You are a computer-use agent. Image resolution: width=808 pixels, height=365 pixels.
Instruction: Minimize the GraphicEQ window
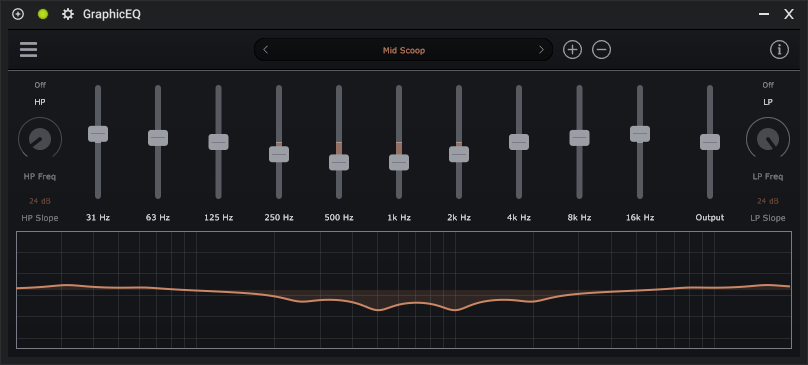click(x=764, y=14)
